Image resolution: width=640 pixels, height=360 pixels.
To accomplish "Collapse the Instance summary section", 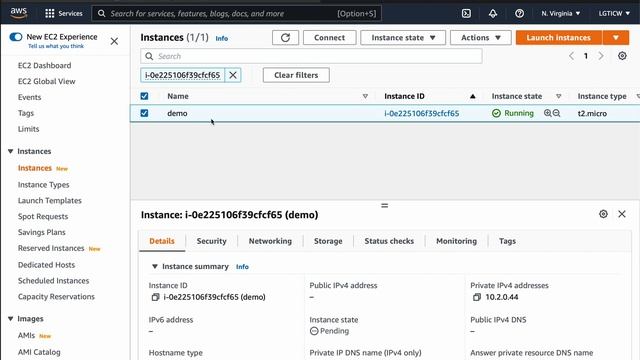I will 155,267.
